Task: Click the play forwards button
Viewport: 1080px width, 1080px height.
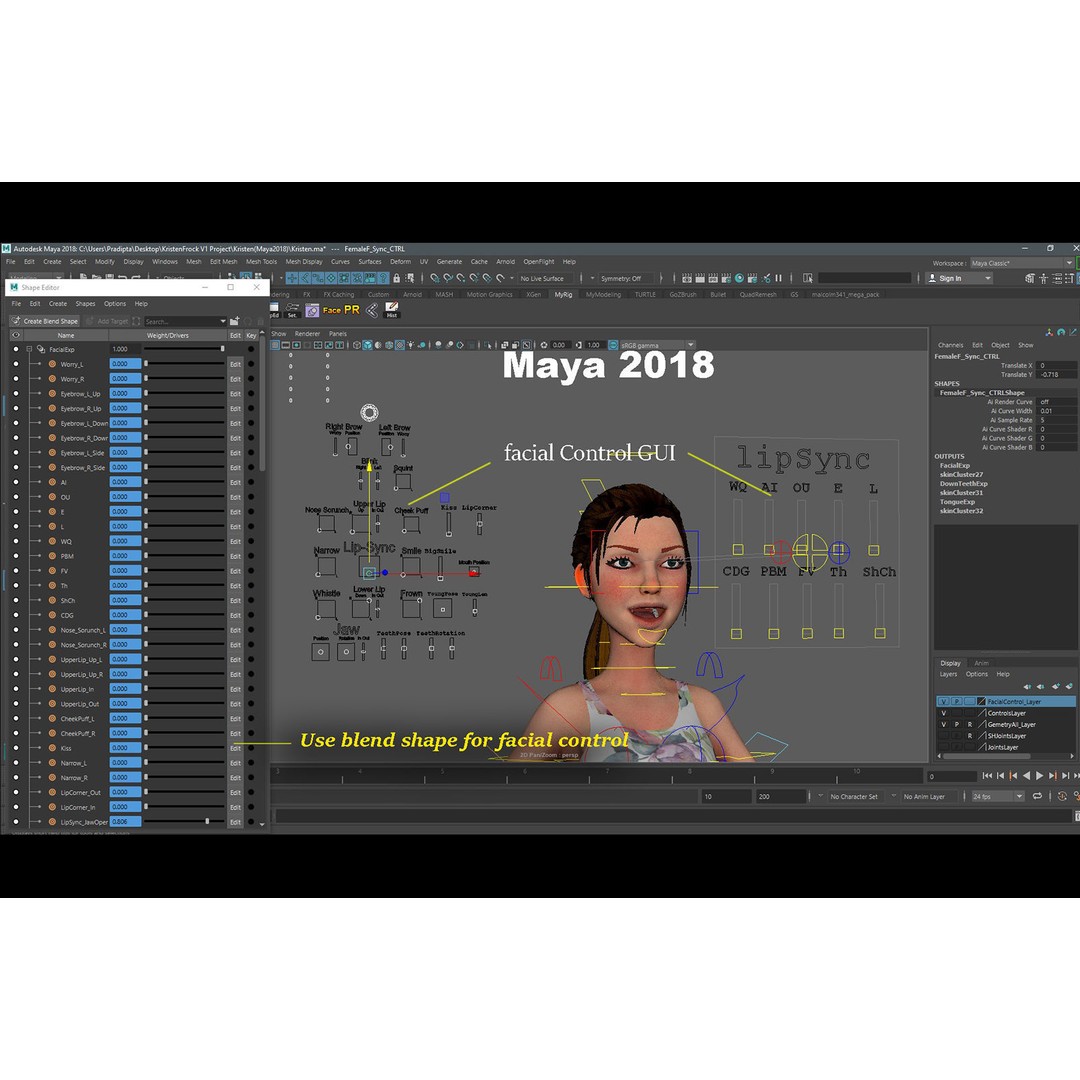Action: [x=1039, y=776]
